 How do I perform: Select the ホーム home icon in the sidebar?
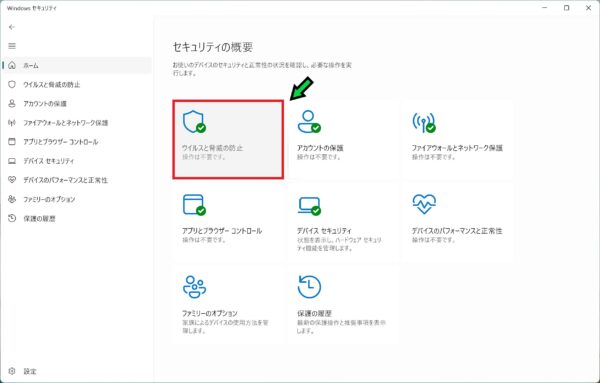click(x=12, y=65)
